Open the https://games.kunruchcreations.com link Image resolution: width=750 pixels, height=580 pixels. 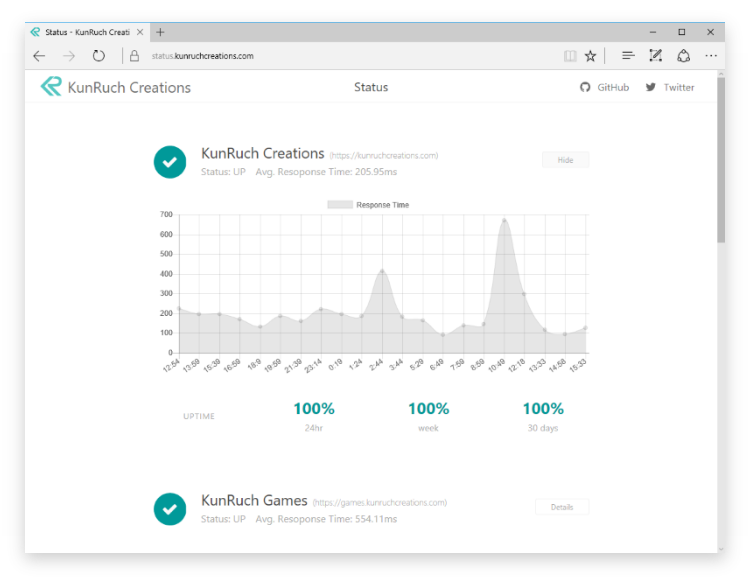click(380, 503)
